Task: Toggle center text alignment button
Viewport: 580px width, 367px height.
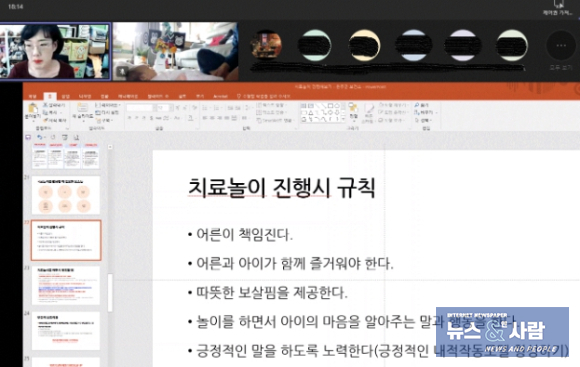Action: 213,118
